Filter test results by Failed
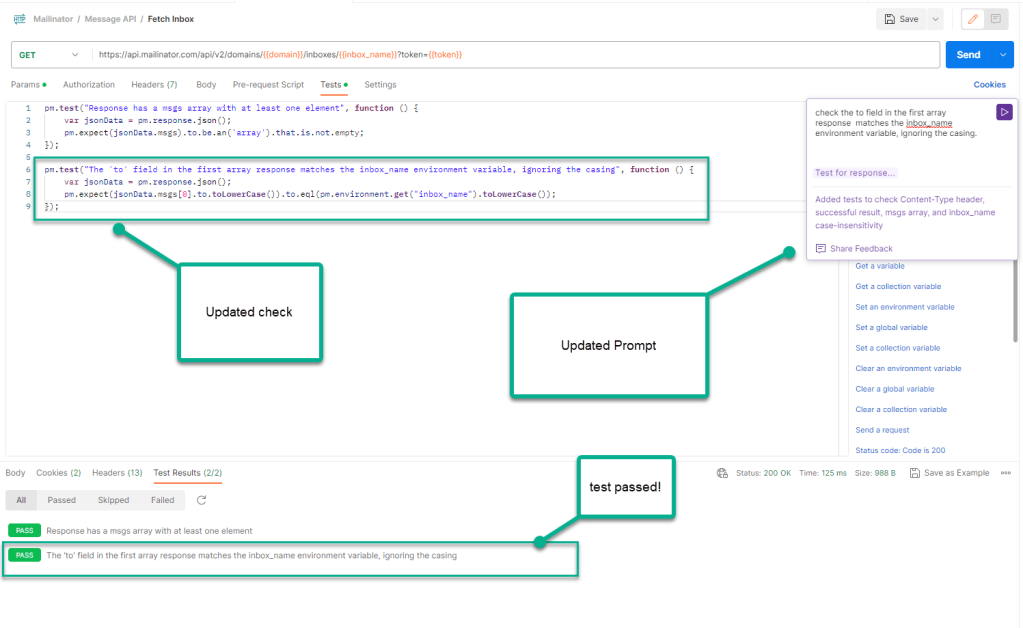This screenshot has height=628, width=1023. click(162, 500)
